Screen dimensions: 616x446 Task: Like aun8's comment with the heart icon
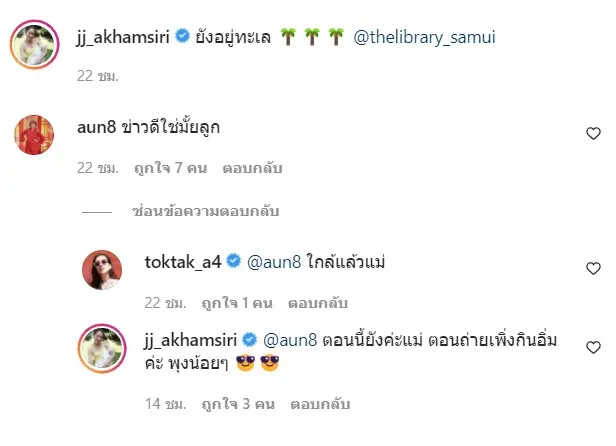point(593,134)
